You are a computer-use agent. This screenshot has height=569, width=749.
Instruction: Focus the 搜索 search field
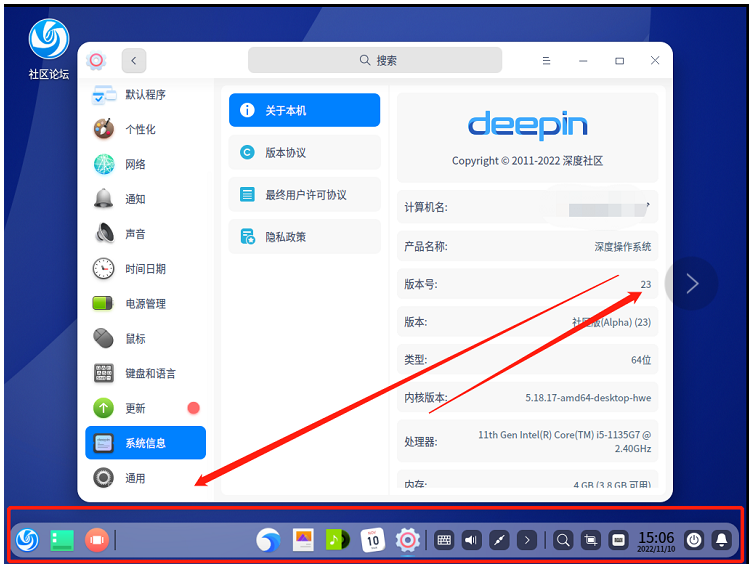pos(375,60)
